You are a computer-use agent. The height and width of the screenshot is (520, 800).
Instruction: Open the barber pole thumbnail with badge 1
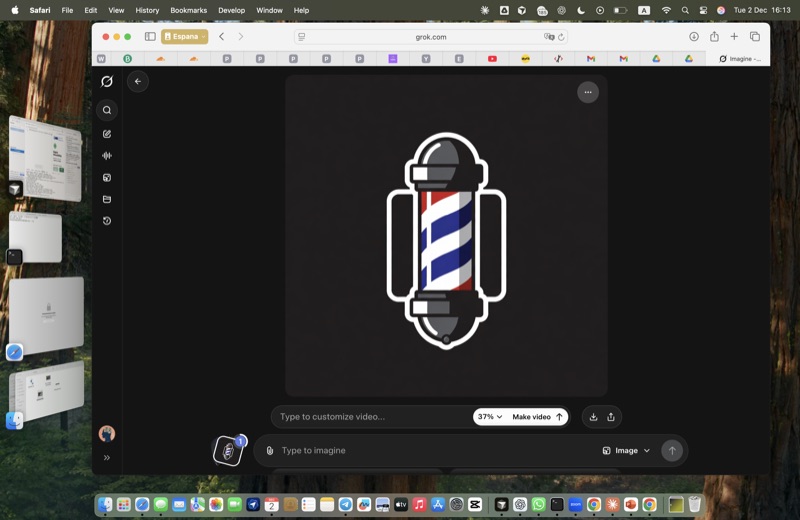[228, 451]
